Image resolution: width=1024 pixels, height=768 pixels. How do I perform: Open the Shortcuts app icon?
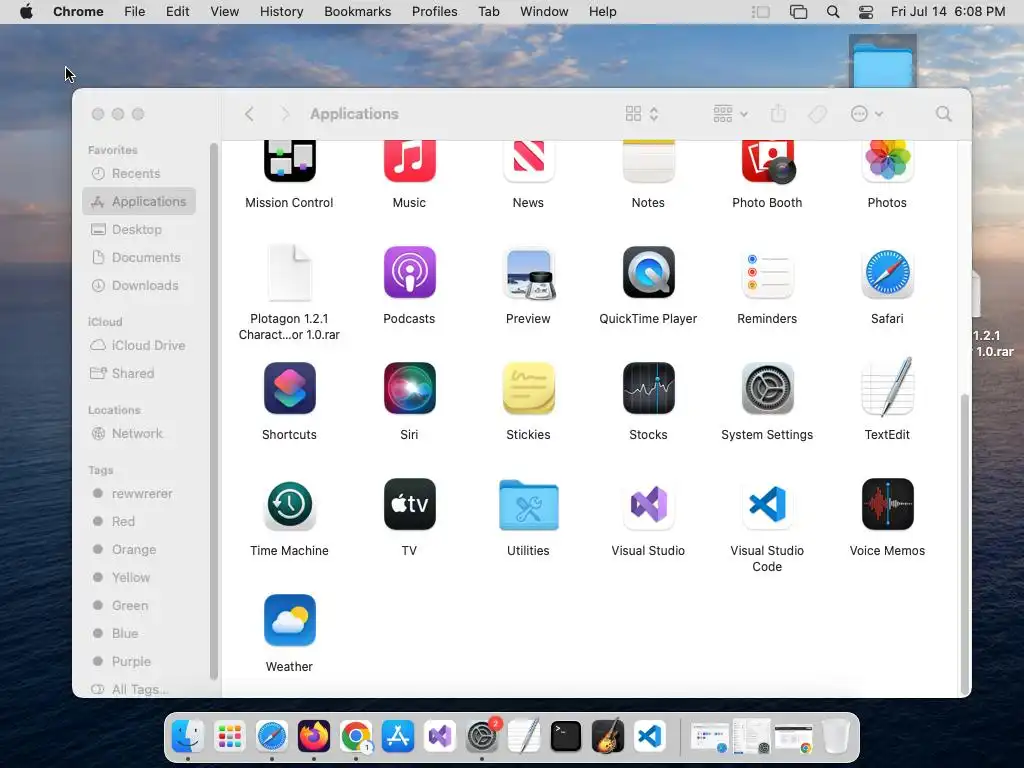[x=289, y=388]
